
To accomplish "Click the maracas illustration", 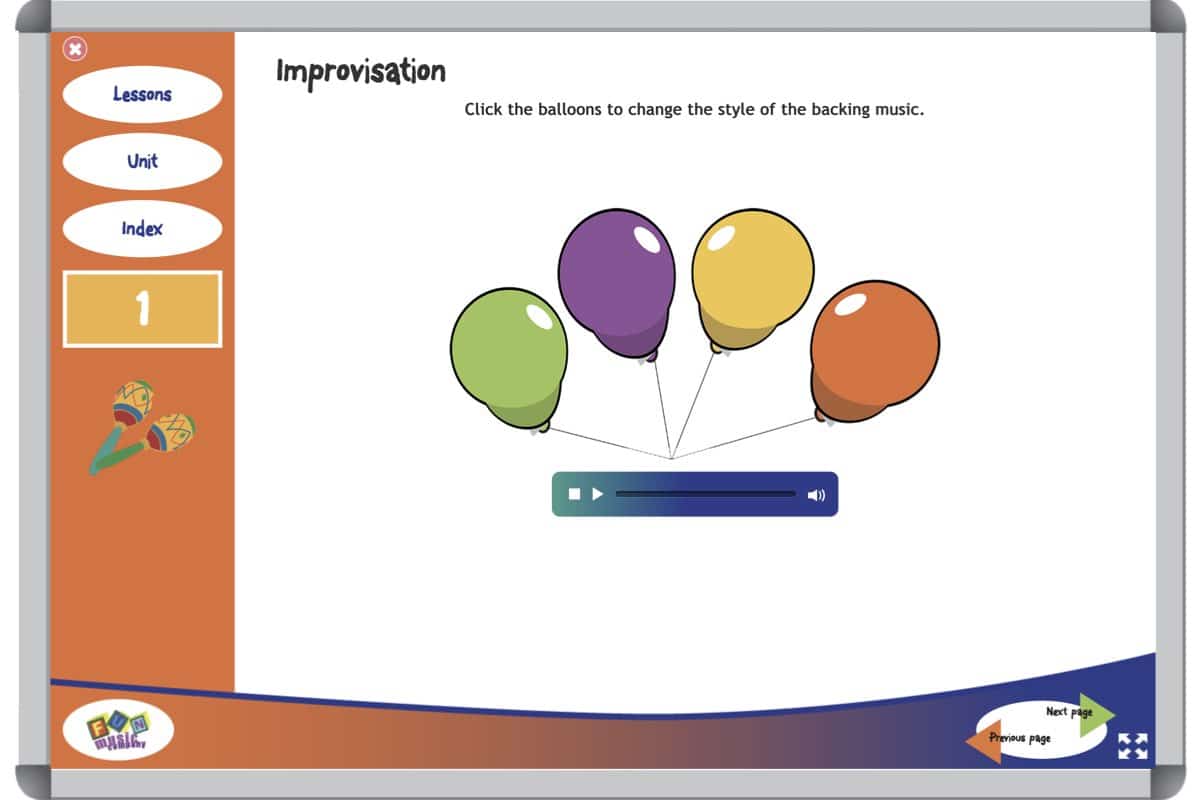I will (x=141, y=426).
